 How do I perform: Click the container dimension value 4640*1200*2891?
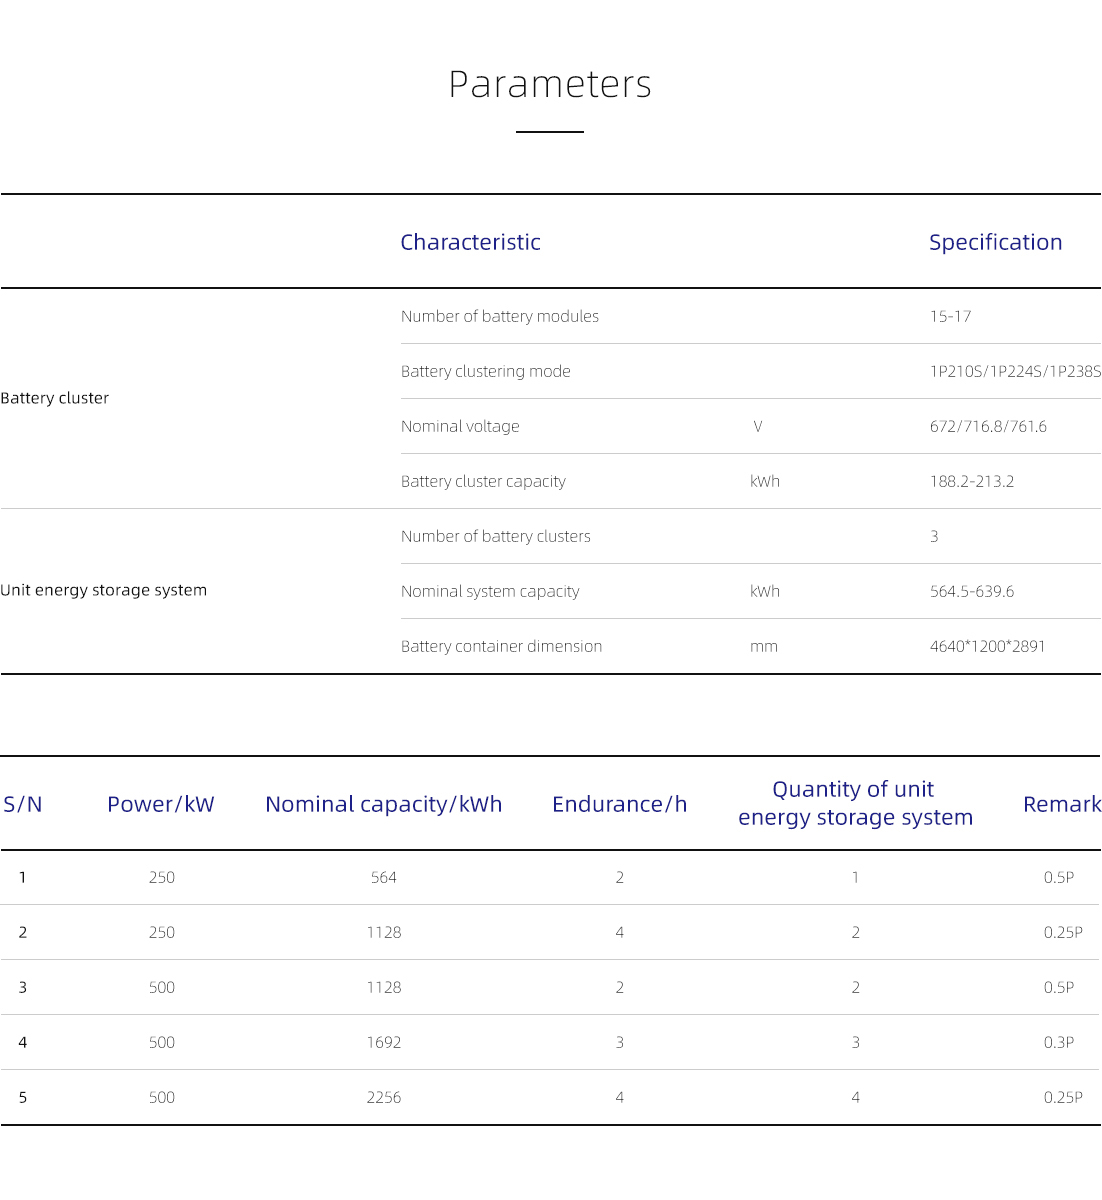tap(987, 646)
